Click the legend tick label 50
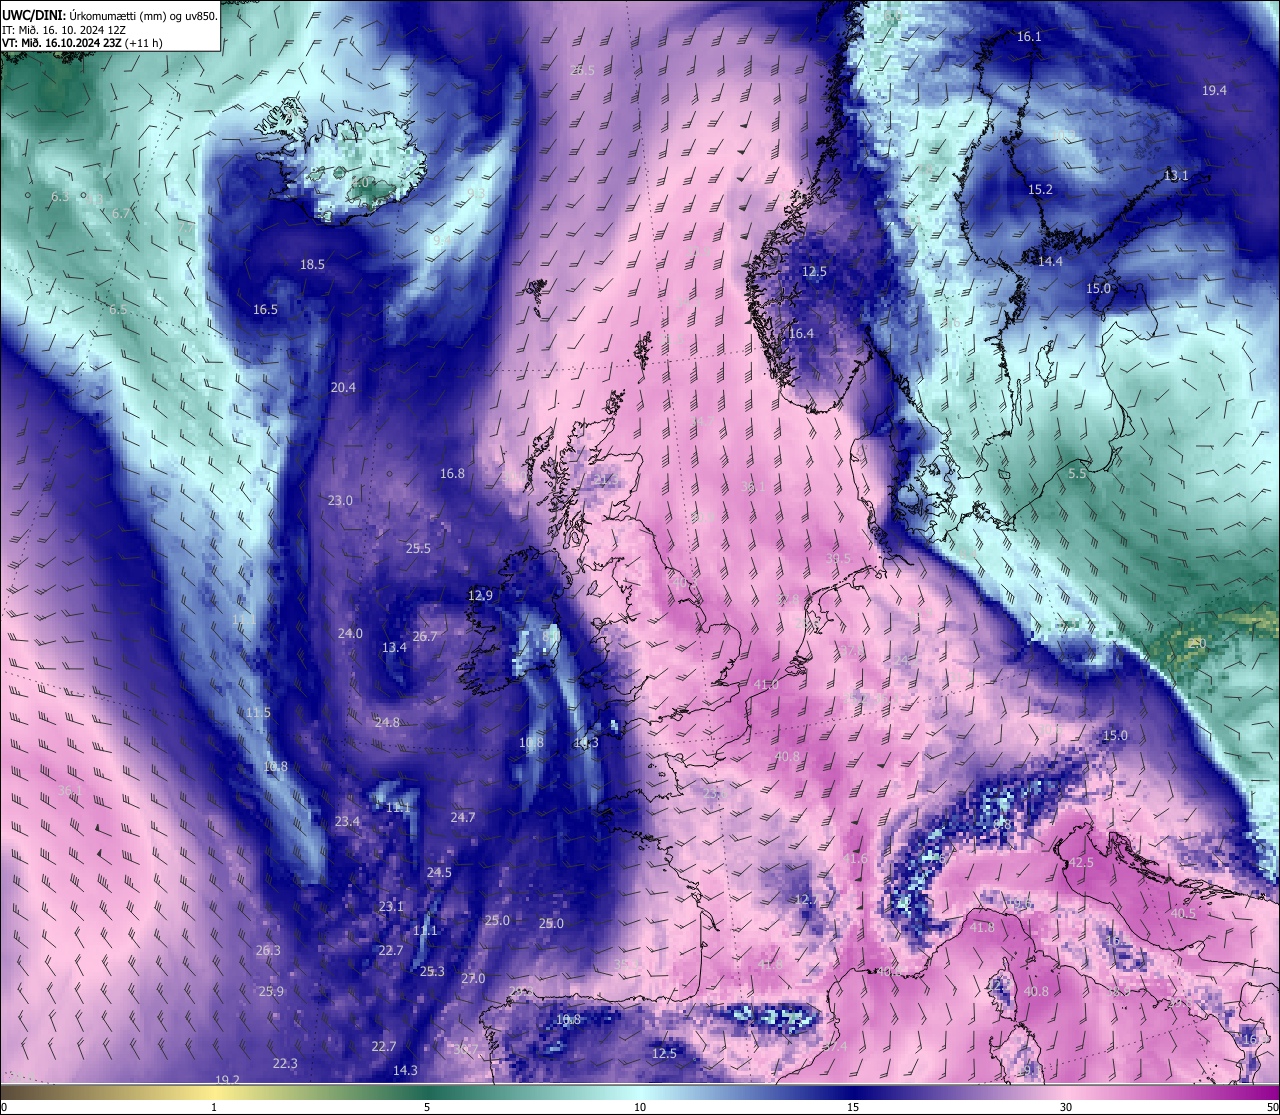The image size is (1280, 1115). tap(1272, 1107)
